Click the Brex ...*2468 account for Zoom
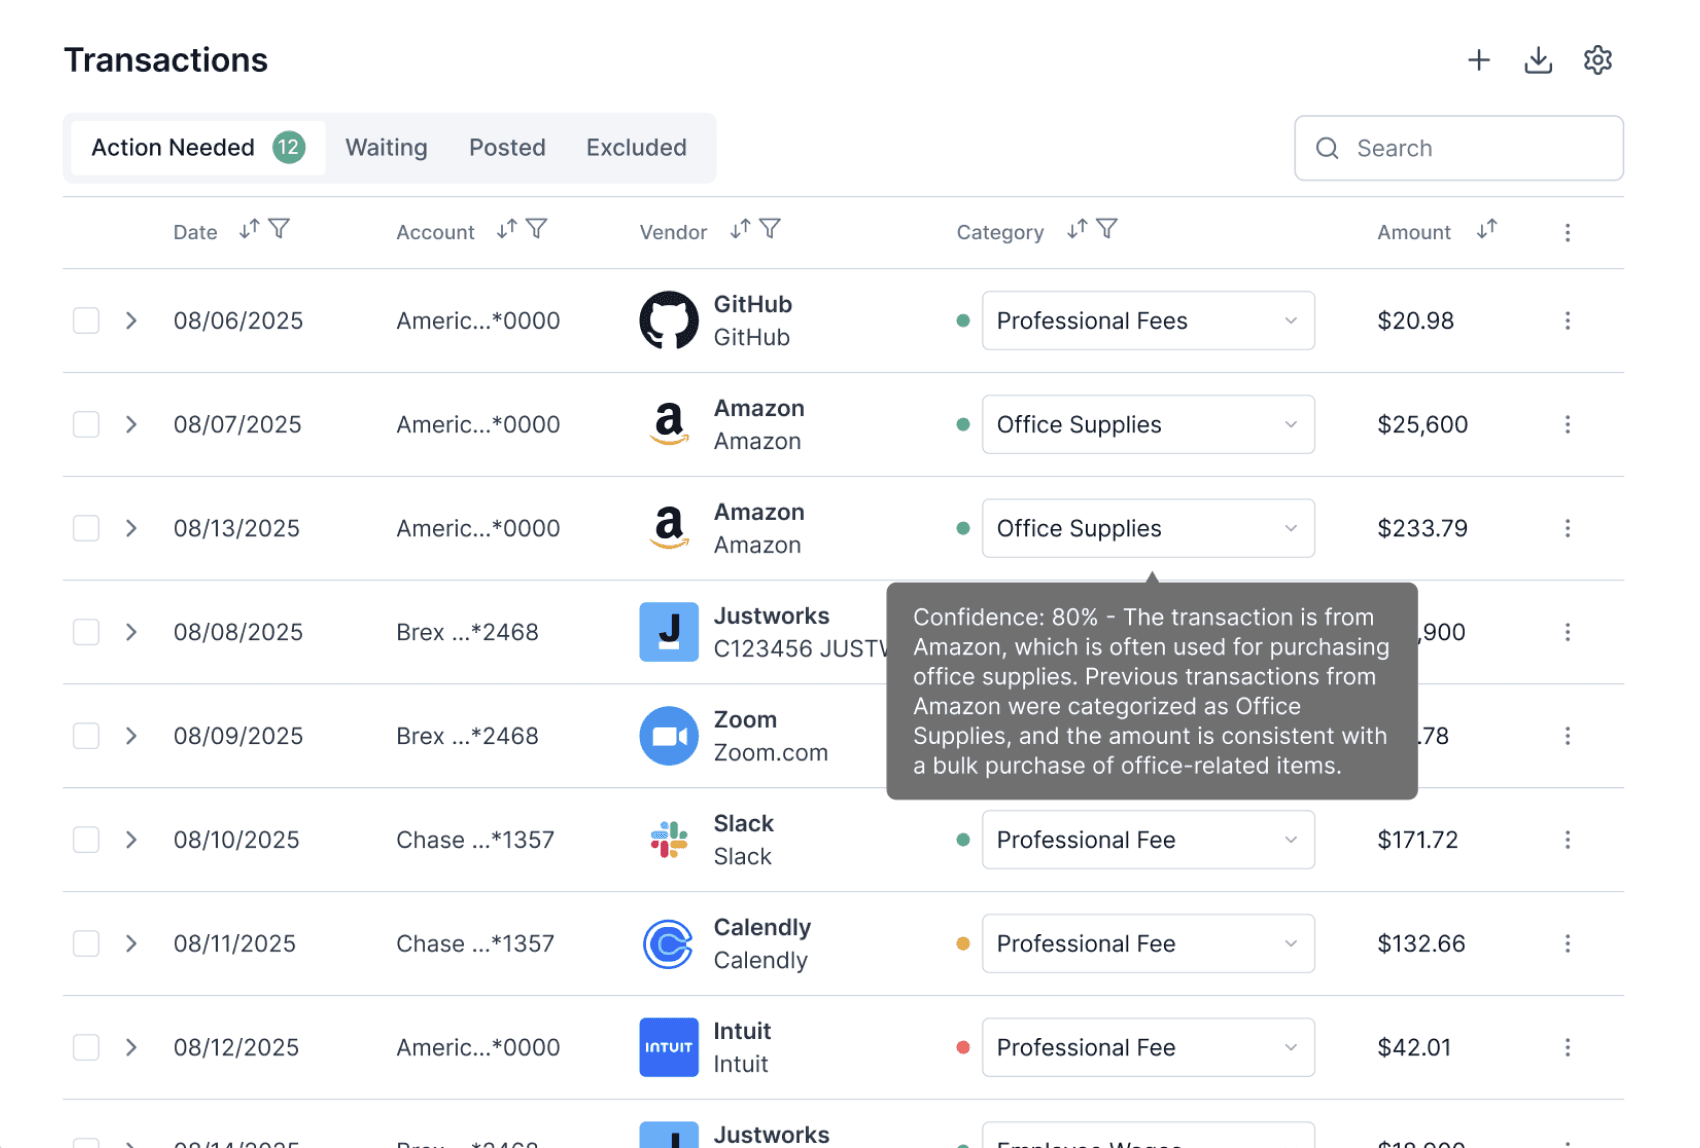1700x1148 pixels. 467,736
